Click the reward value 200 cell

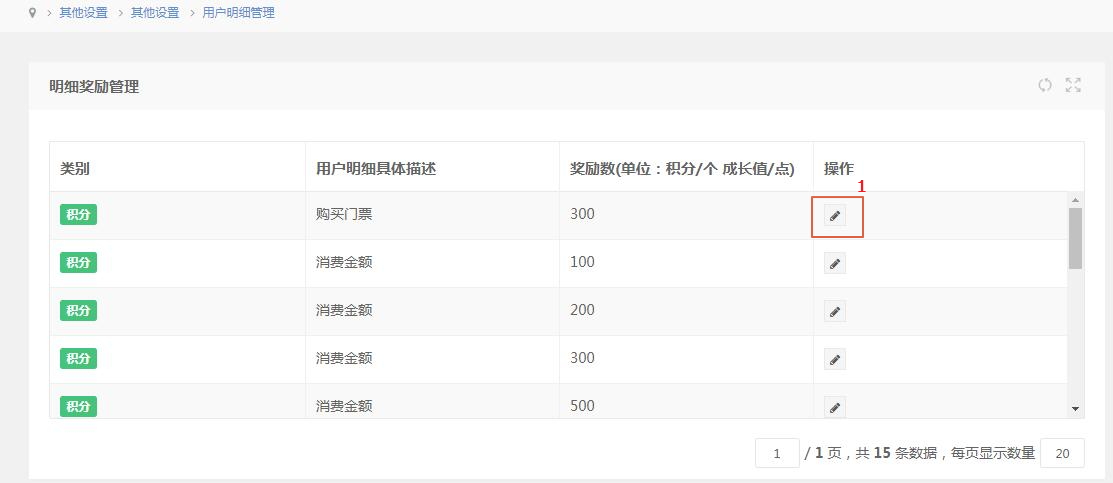tap(686, 311)
